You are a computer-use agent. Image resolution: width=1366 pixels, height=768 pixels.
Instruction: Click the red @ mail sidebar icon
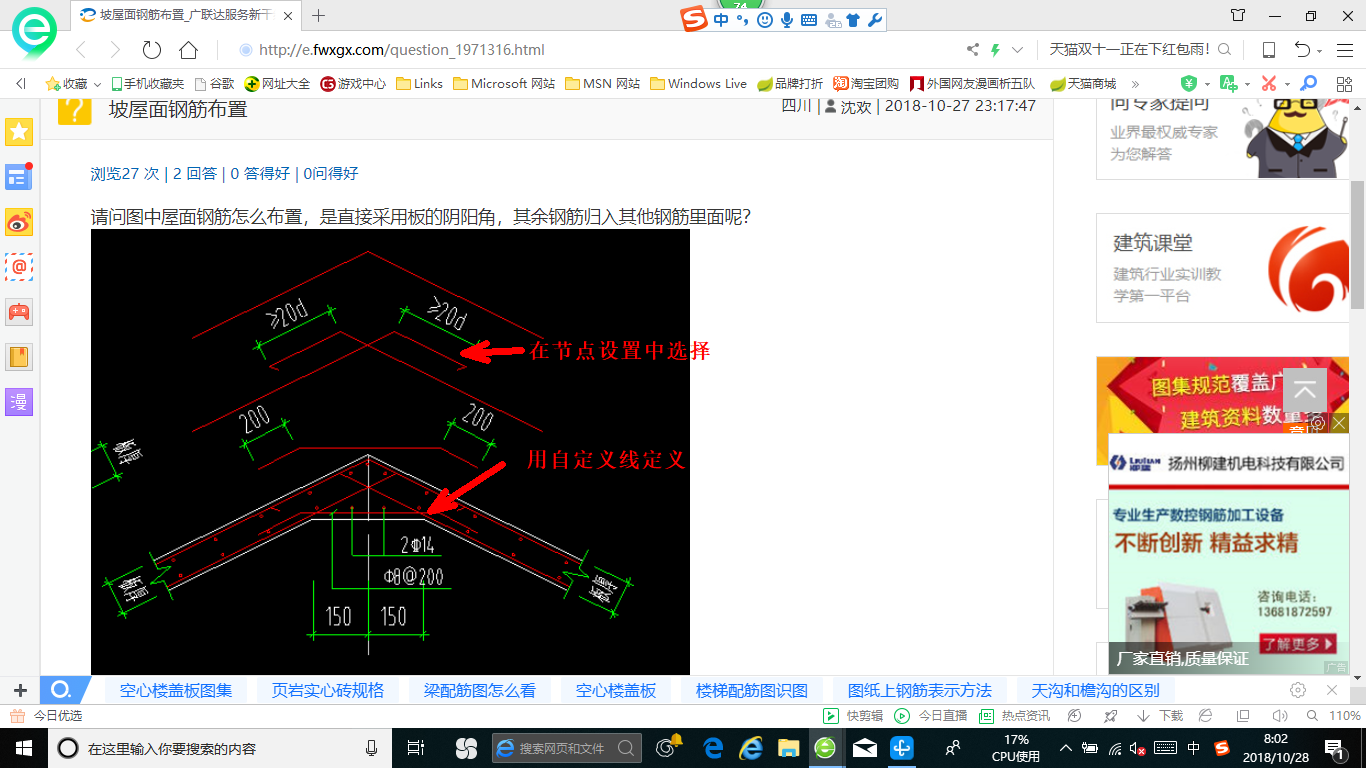click(x=19, y=267)
